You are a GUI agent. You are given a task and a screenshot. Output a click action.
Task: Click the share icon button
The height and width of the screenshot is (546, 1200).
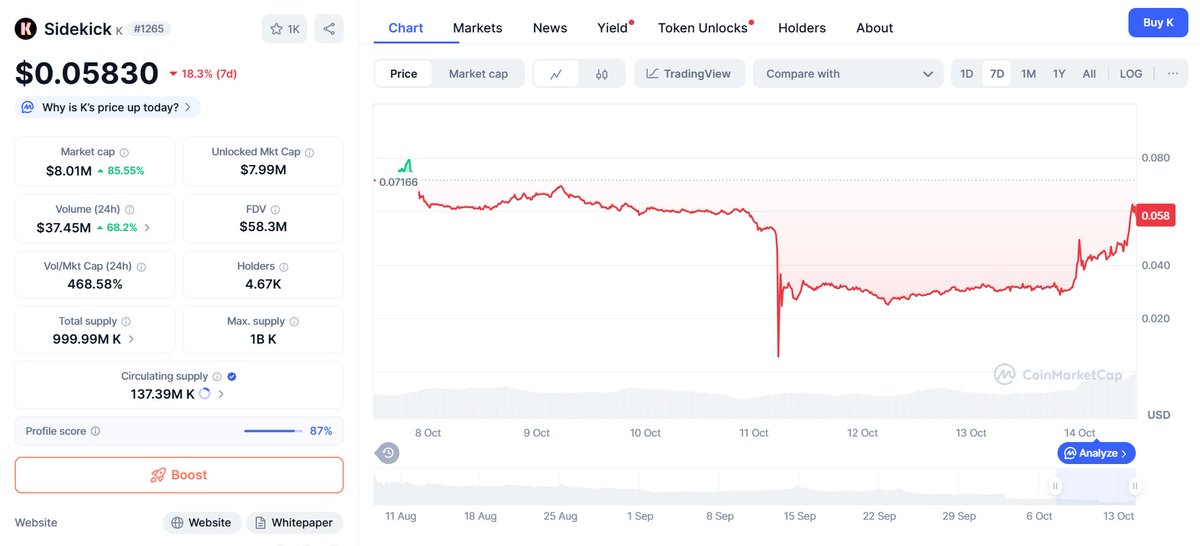point(328,28)
